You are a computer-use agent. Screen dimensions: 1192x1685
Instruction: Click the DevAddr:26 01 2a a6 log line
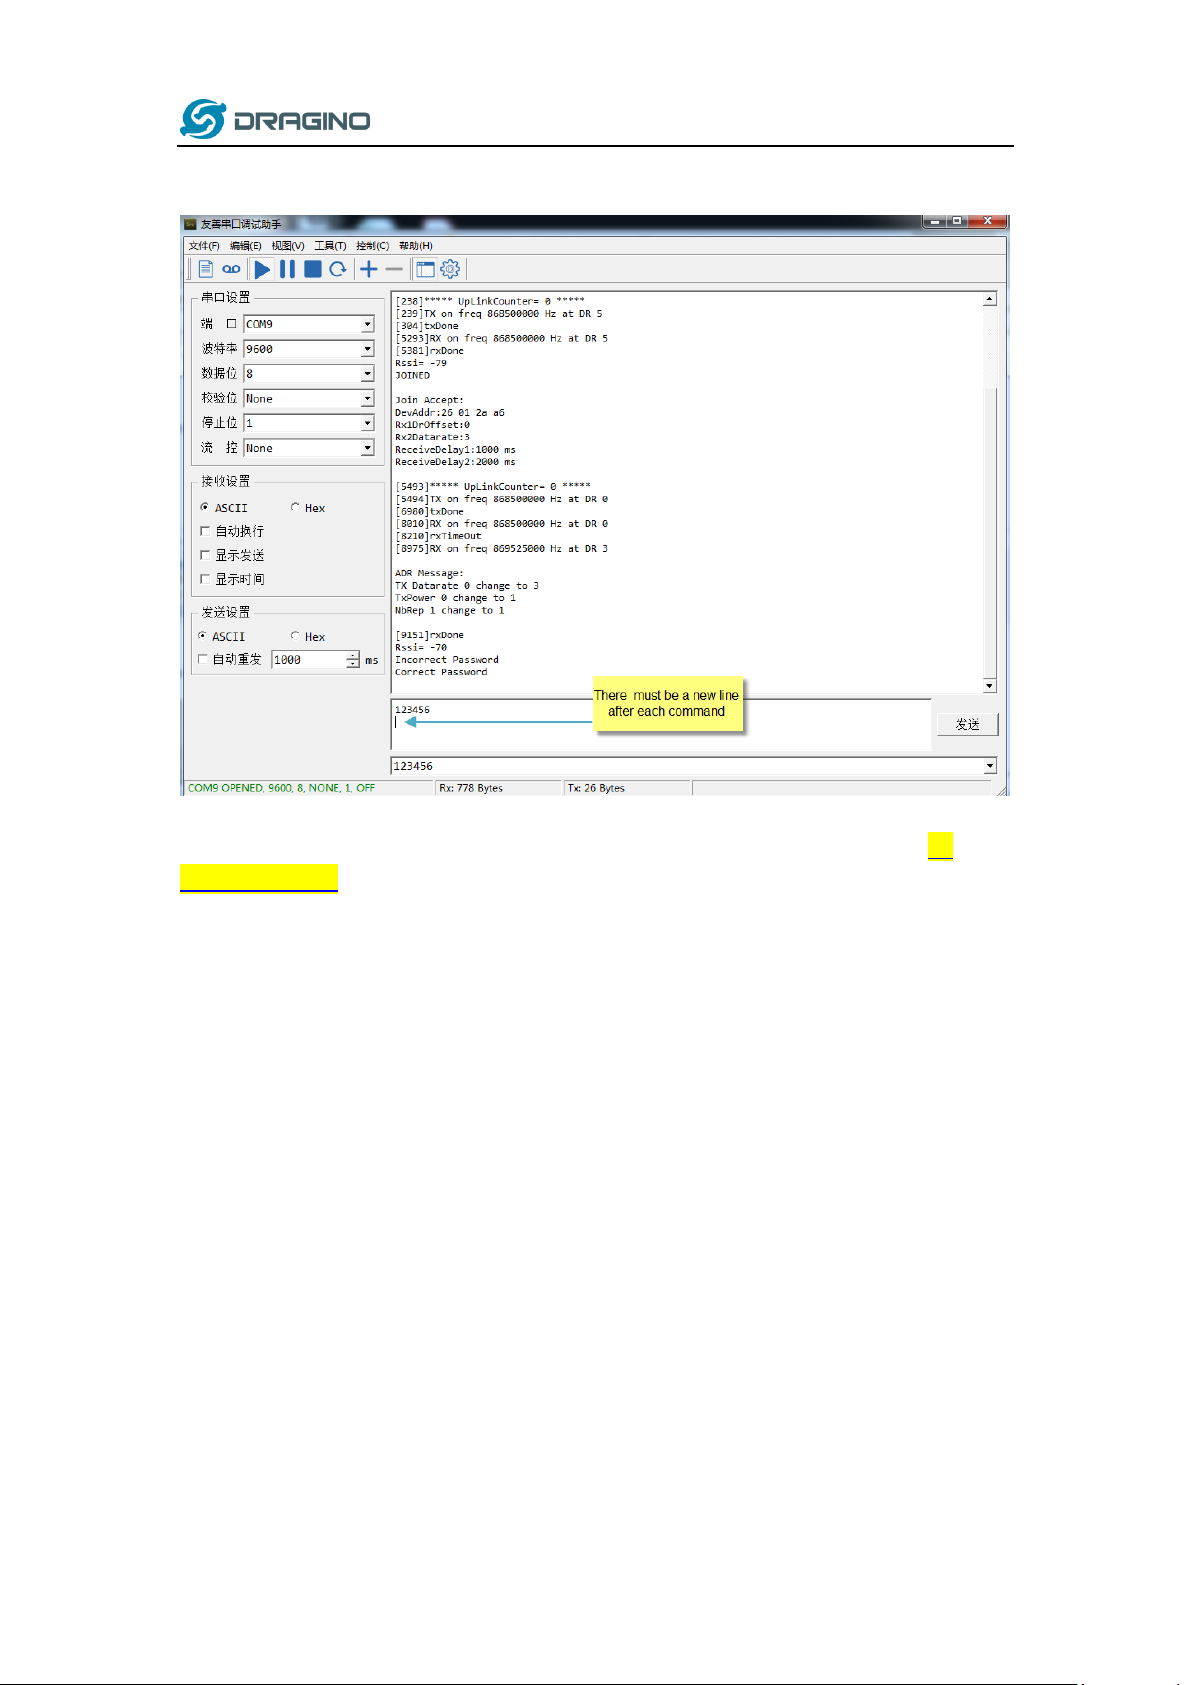tap(449, 413)
